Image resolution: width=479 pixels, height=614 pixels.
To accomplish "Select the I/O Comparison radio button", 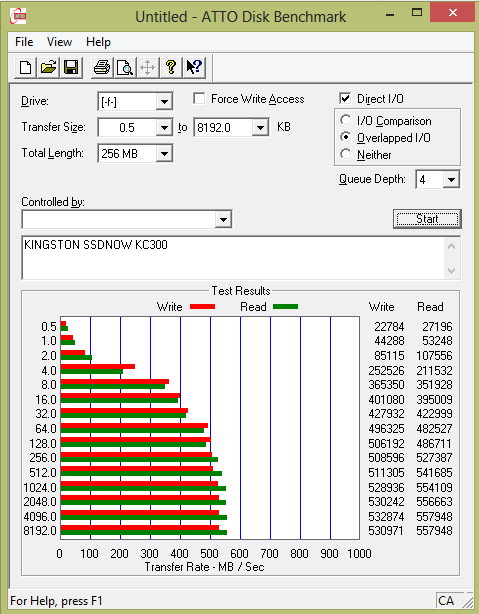I will click(345, 120).
